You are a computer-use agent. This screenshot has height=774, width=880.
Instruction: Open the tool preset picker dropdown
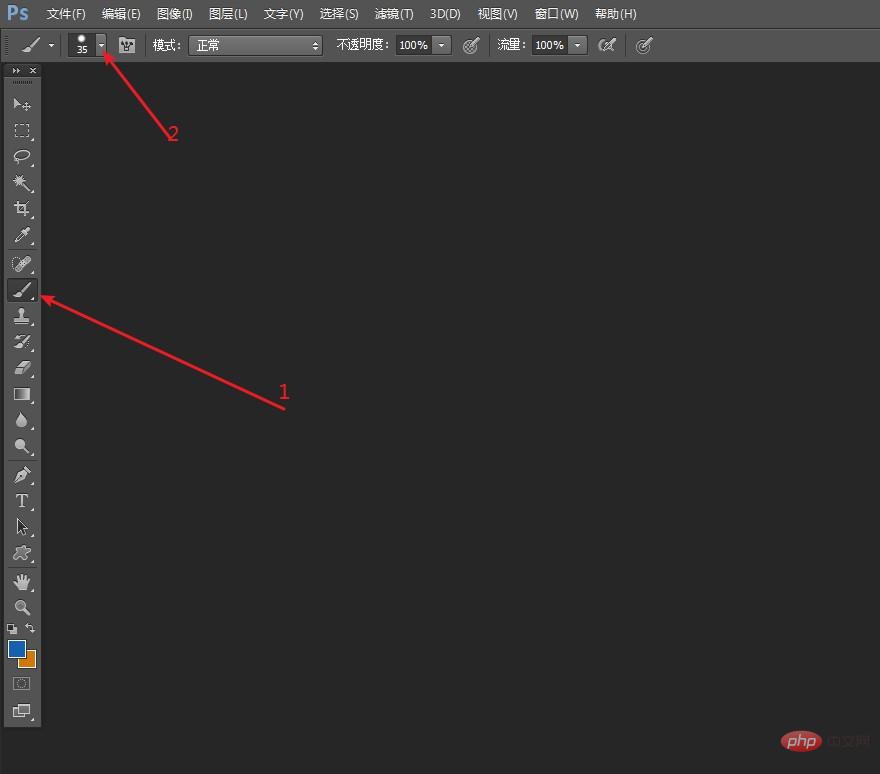[x=51, y=45]
